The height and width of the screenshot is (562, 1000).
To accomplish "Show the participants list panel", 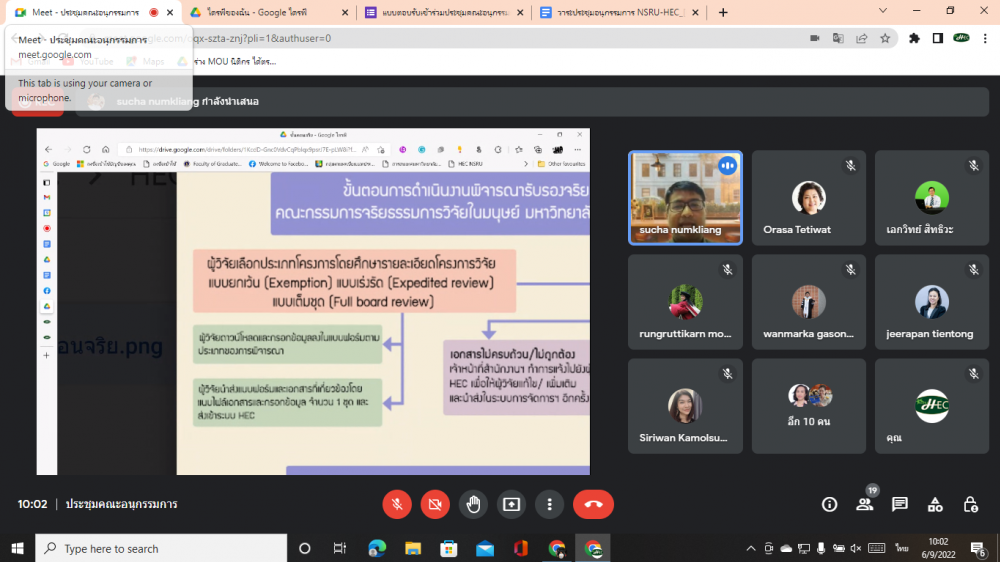I will [864, 504].
